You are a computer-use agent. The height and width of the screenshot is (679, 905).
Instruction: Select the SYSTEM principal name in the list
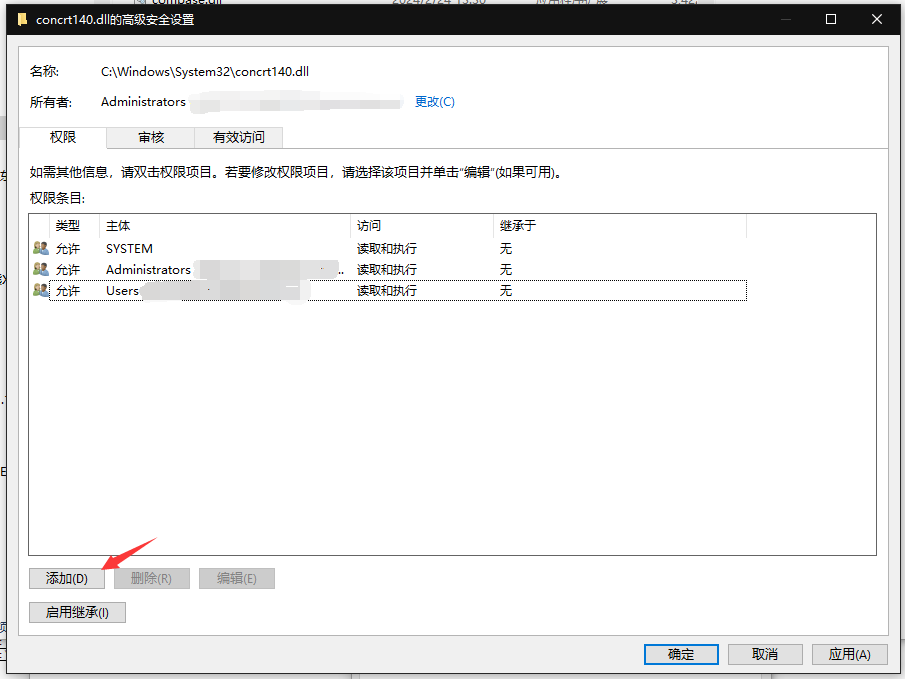[129, 248]
